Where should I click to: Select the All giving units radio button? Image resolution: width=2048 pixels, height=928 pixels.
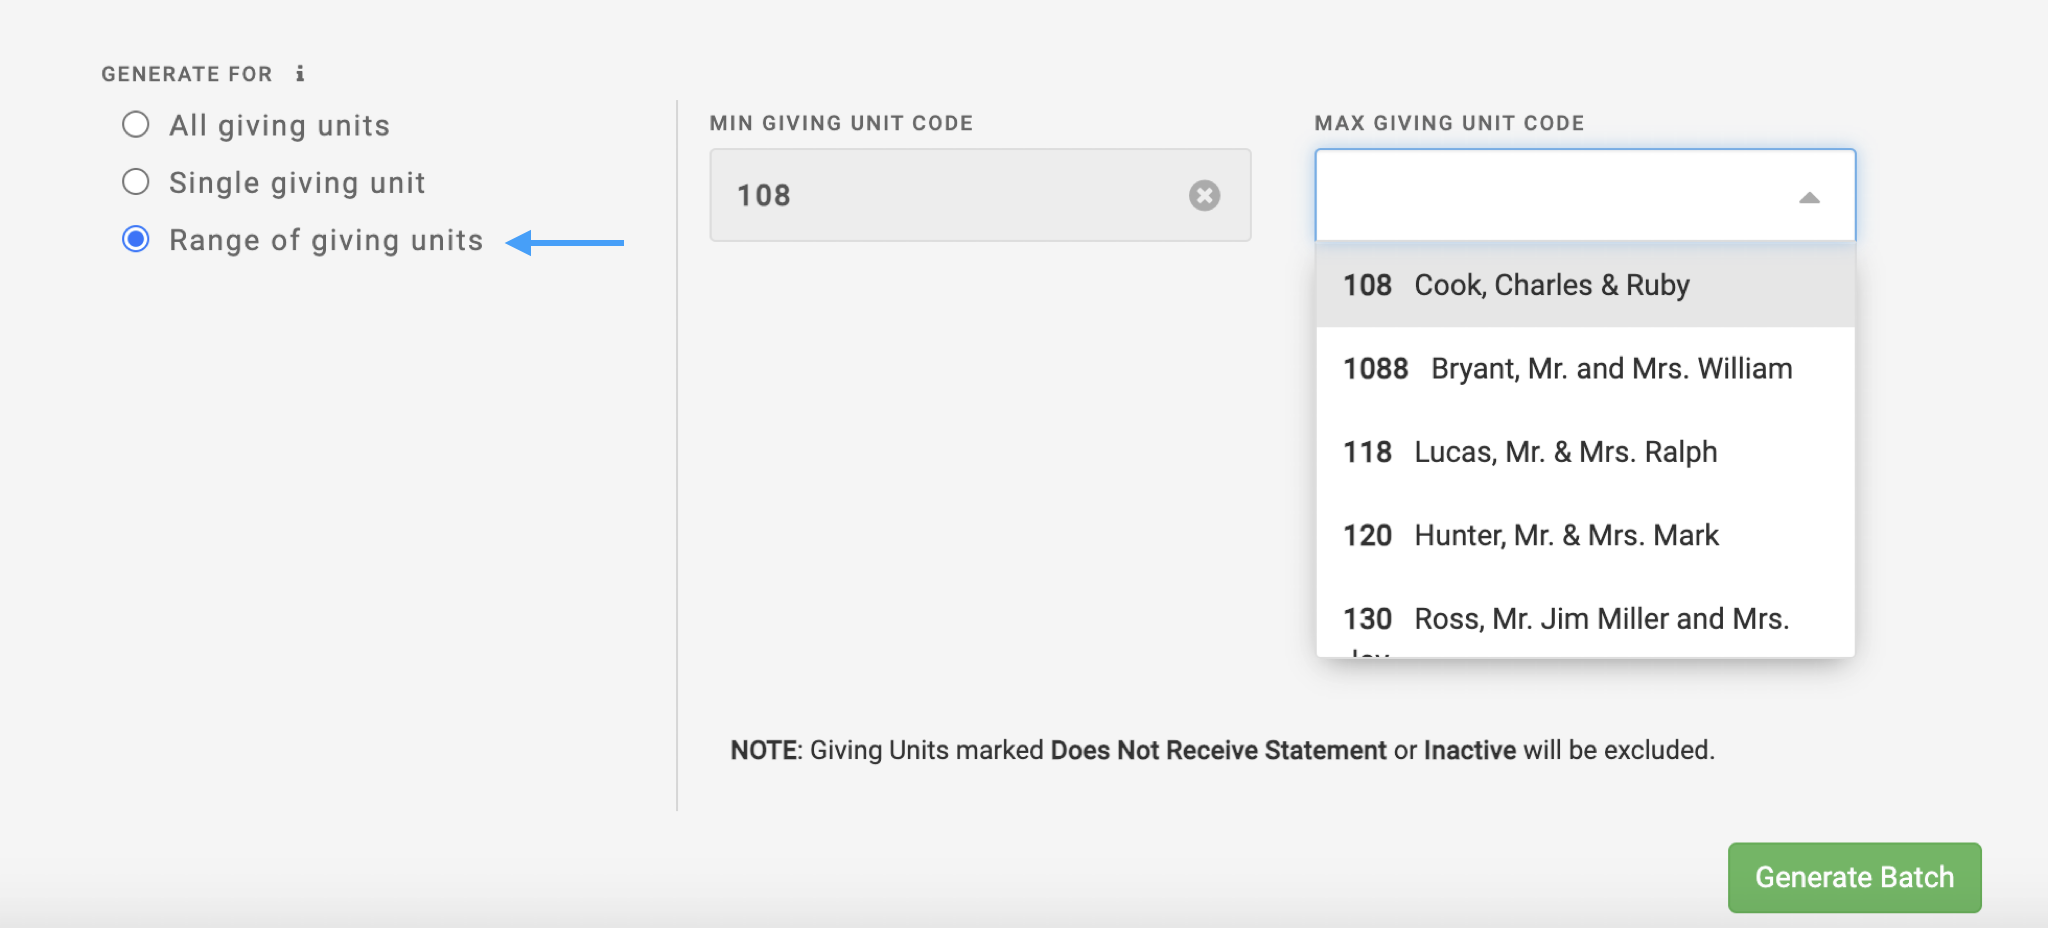coord(136,125)
